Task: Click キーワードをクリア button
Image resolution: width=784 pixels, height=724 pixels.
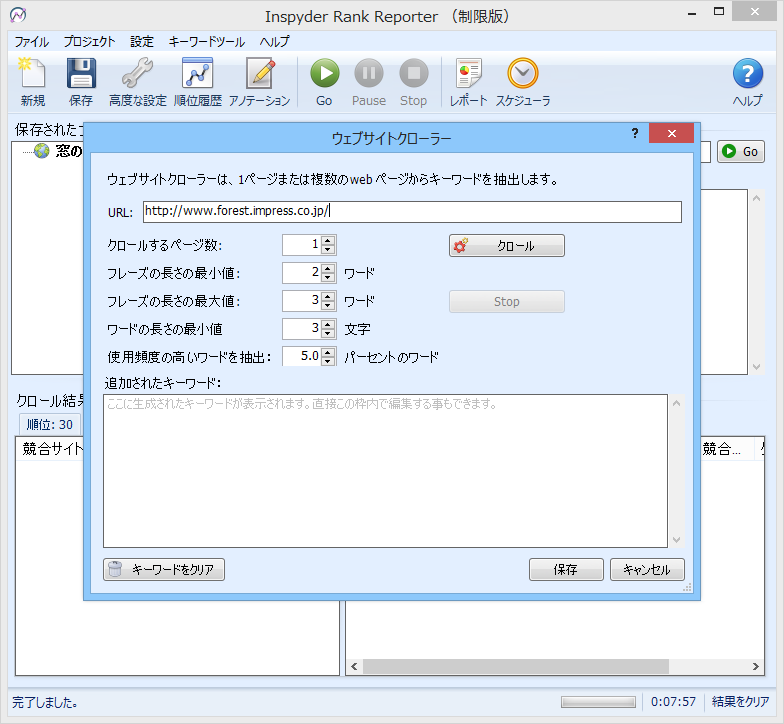Action: 164,569
